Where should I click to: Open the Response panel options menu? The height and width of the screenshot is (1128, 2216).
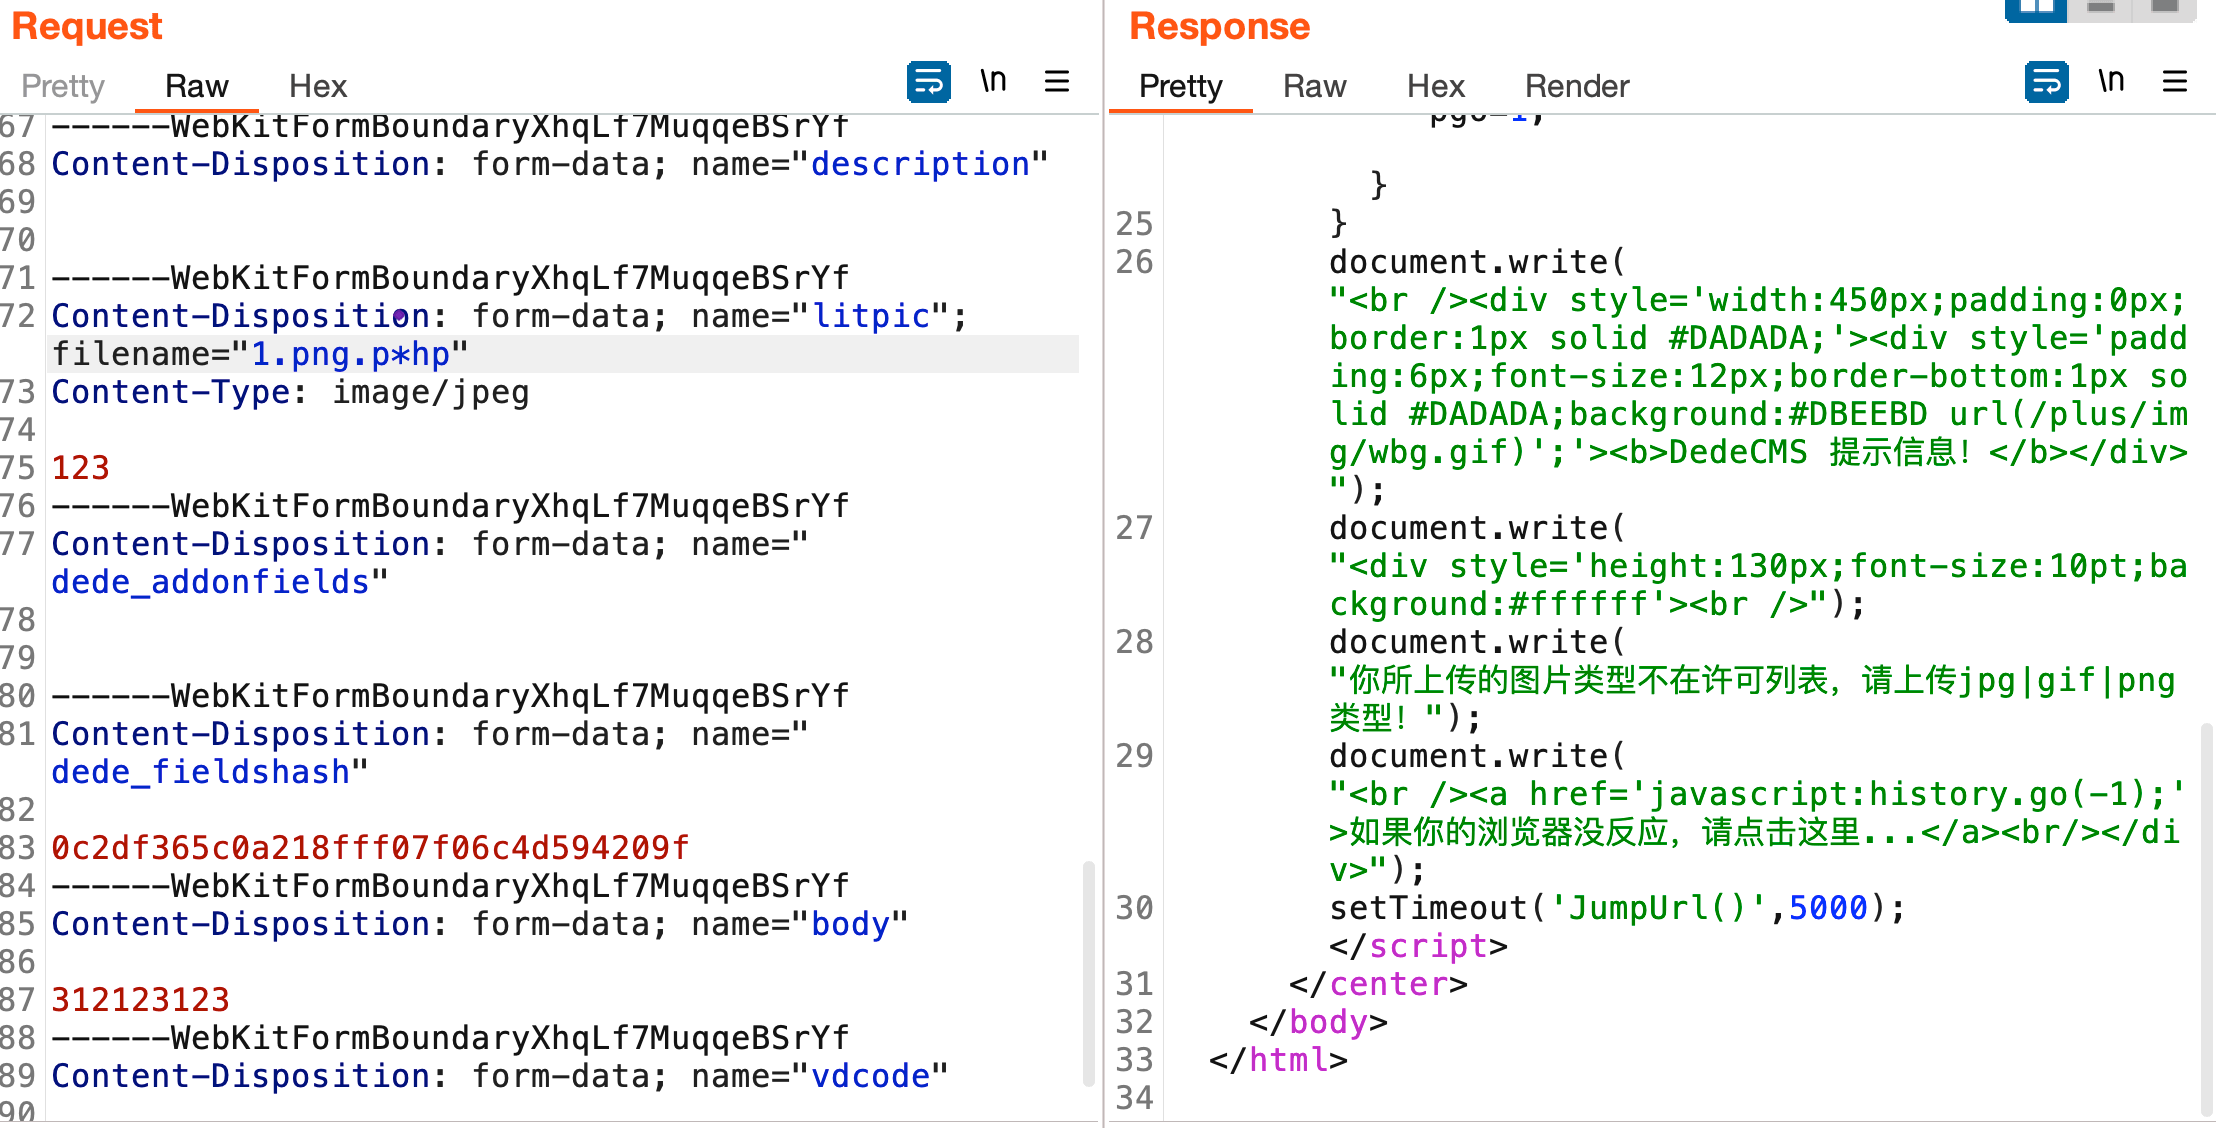click(2175, 82)
